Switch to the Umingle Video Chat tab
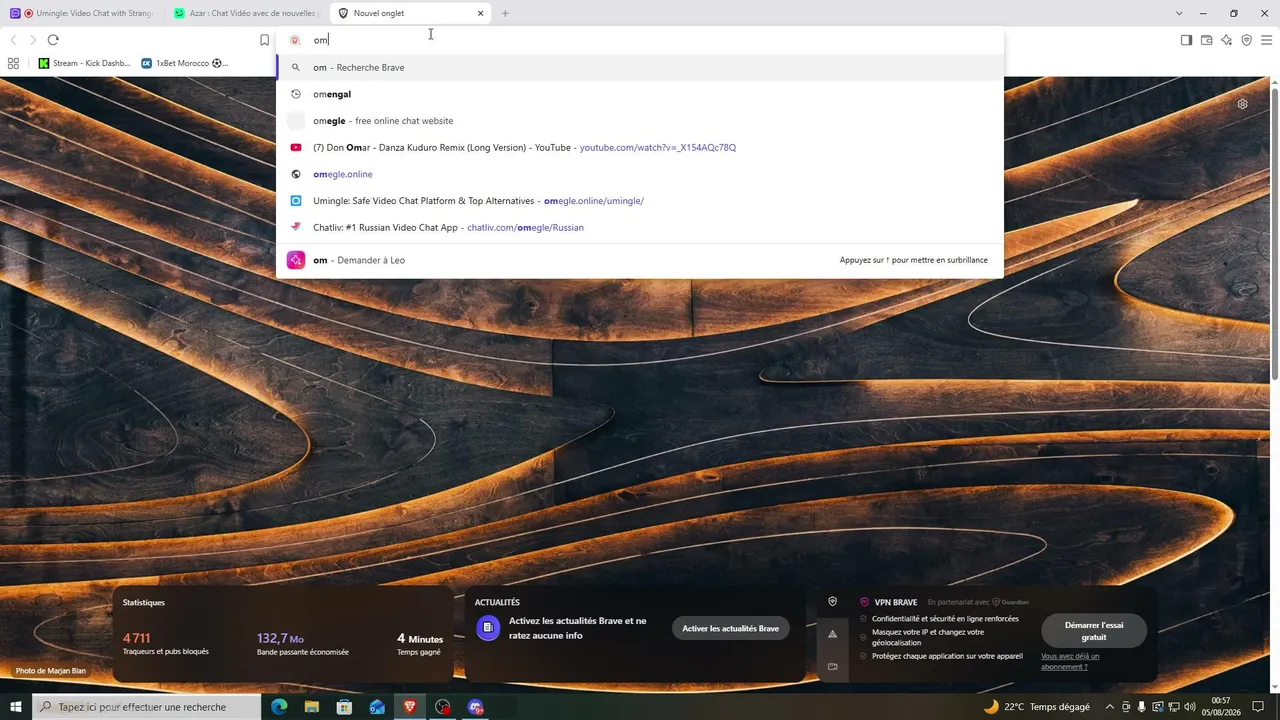 click(82, 14)
